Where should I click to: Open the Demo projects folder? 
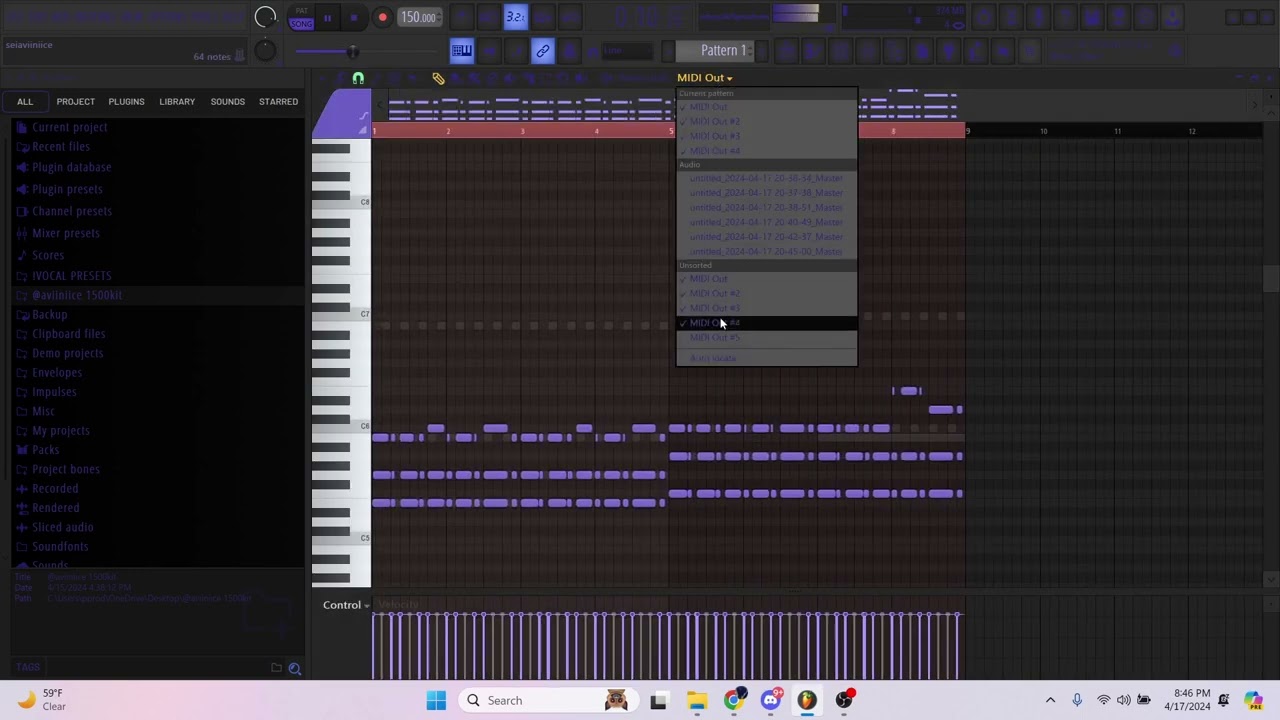(67, 353)
